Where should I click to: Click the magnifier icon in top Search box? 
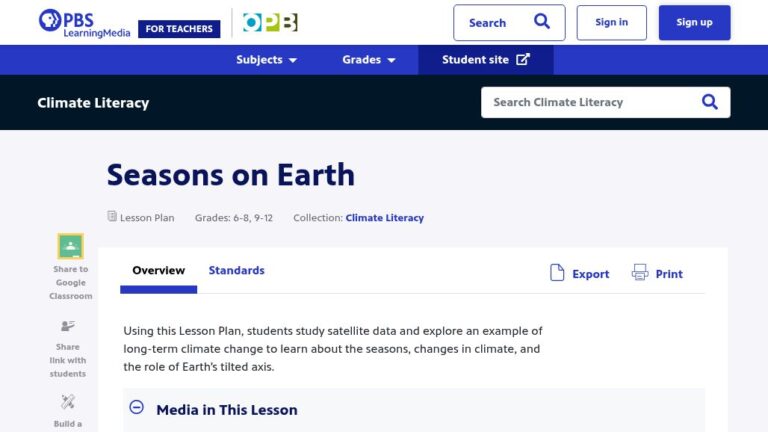(x=542, y=22)
